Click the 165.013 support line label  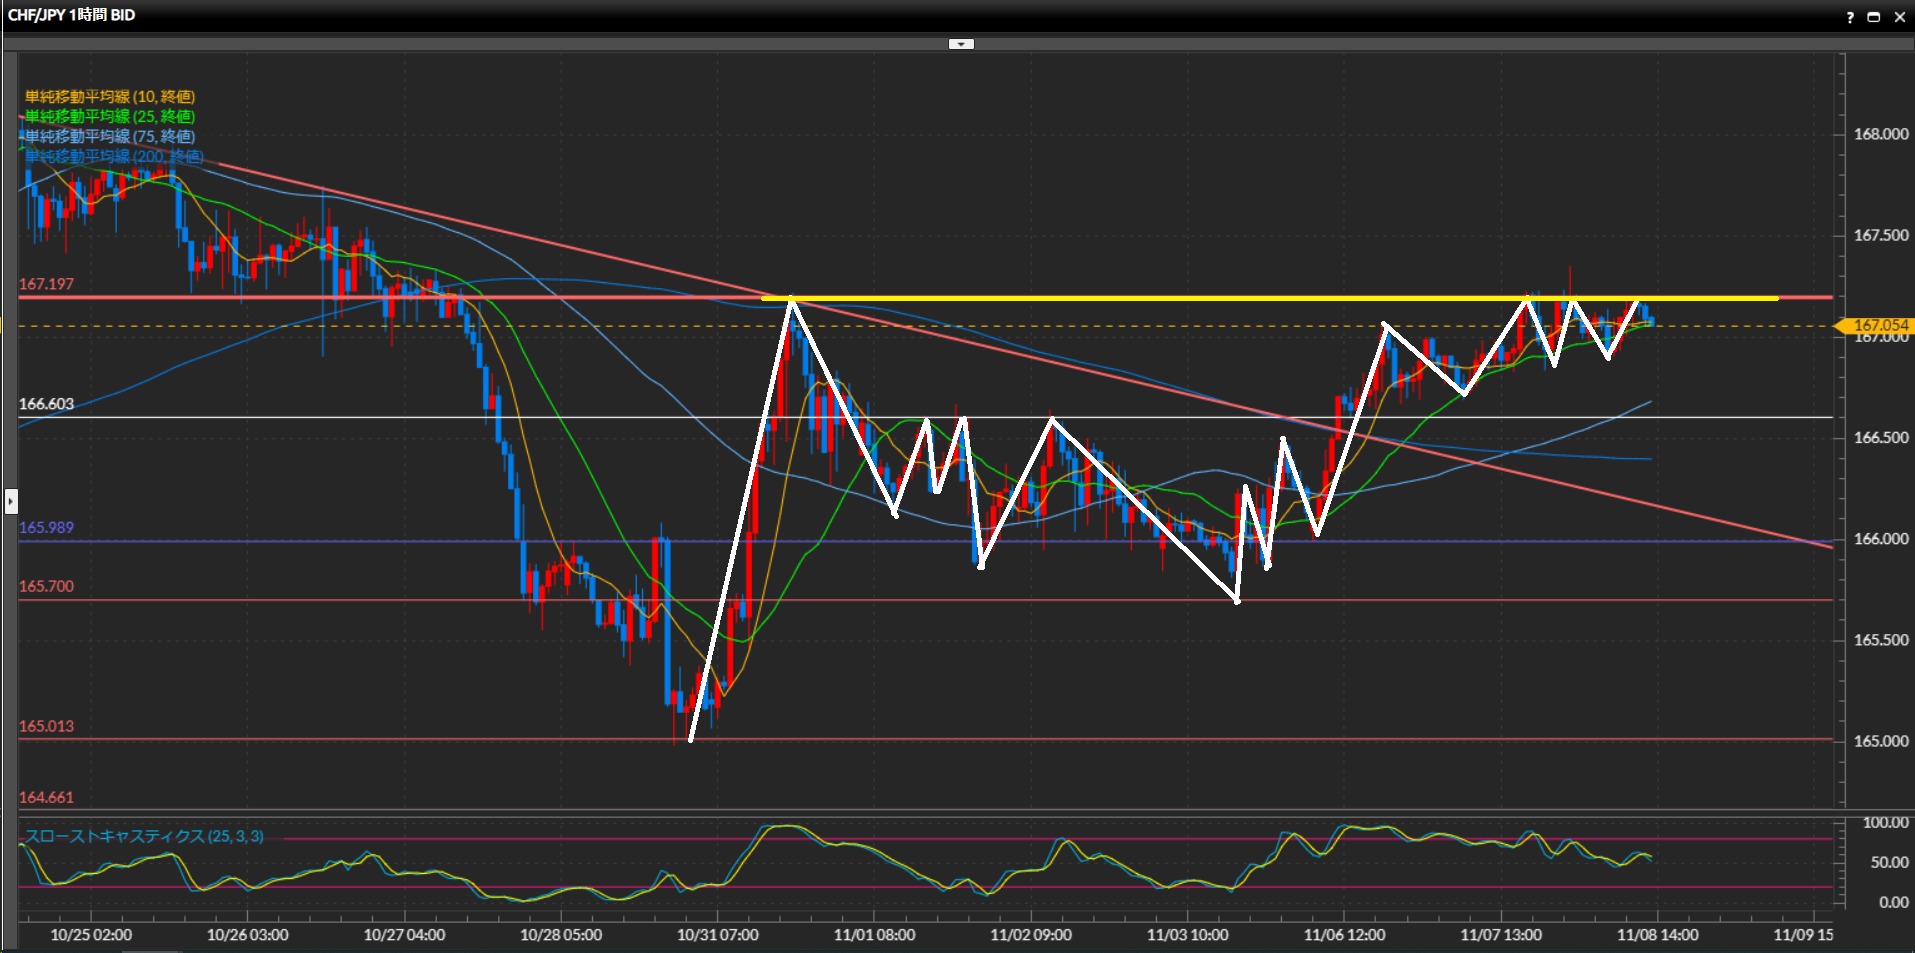click(47, 727)
